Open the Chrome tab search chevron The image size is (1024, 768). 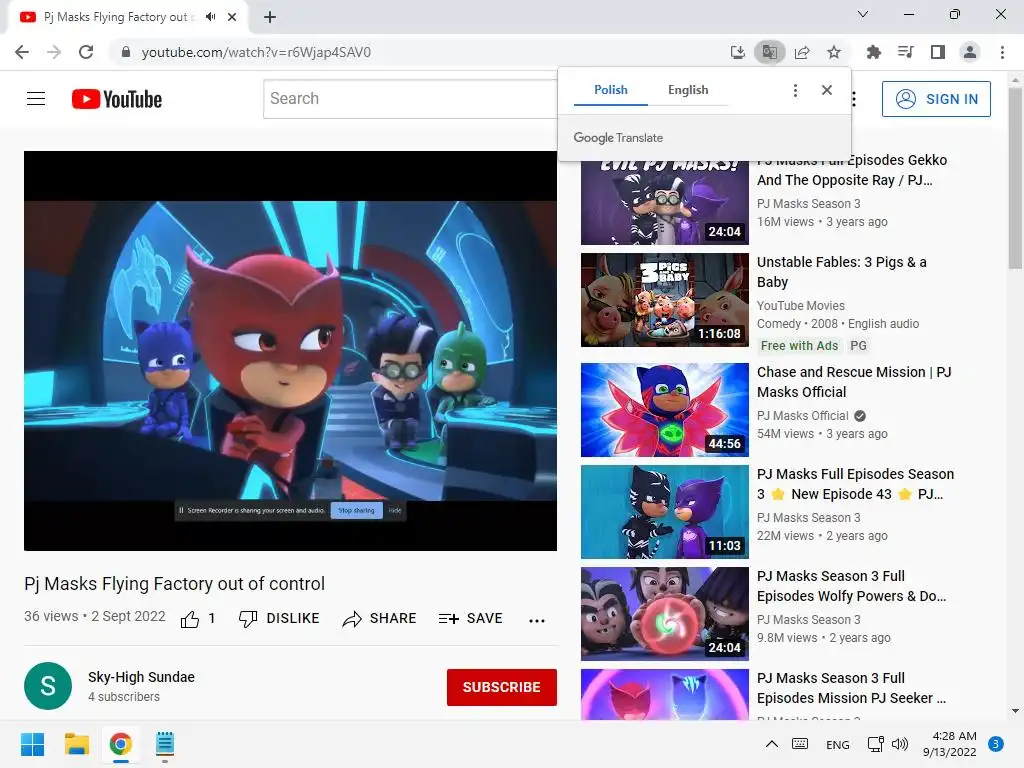863,14
